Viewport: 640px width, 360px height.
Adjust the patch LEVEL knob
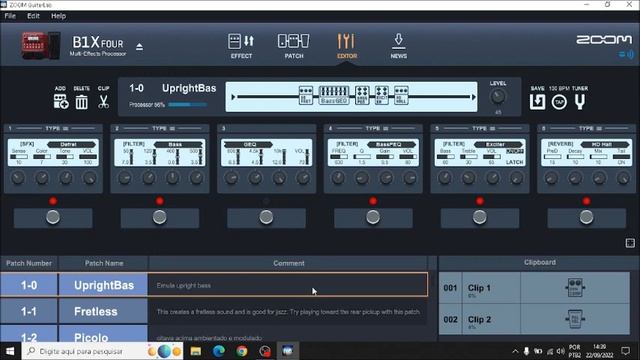point(498,97)
